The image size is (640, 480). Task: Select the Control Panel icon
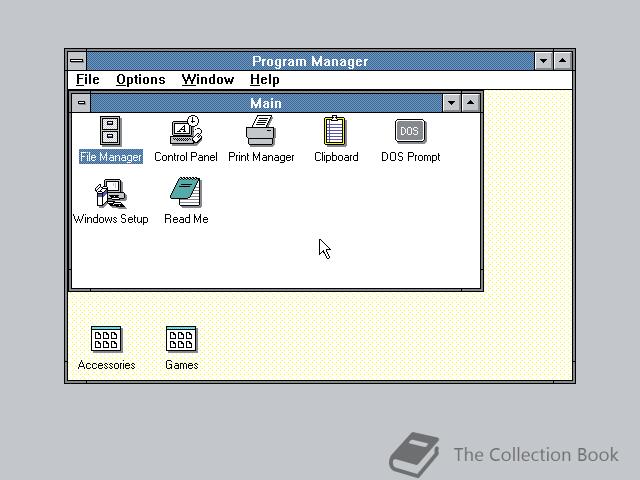[x=186, y=130]
